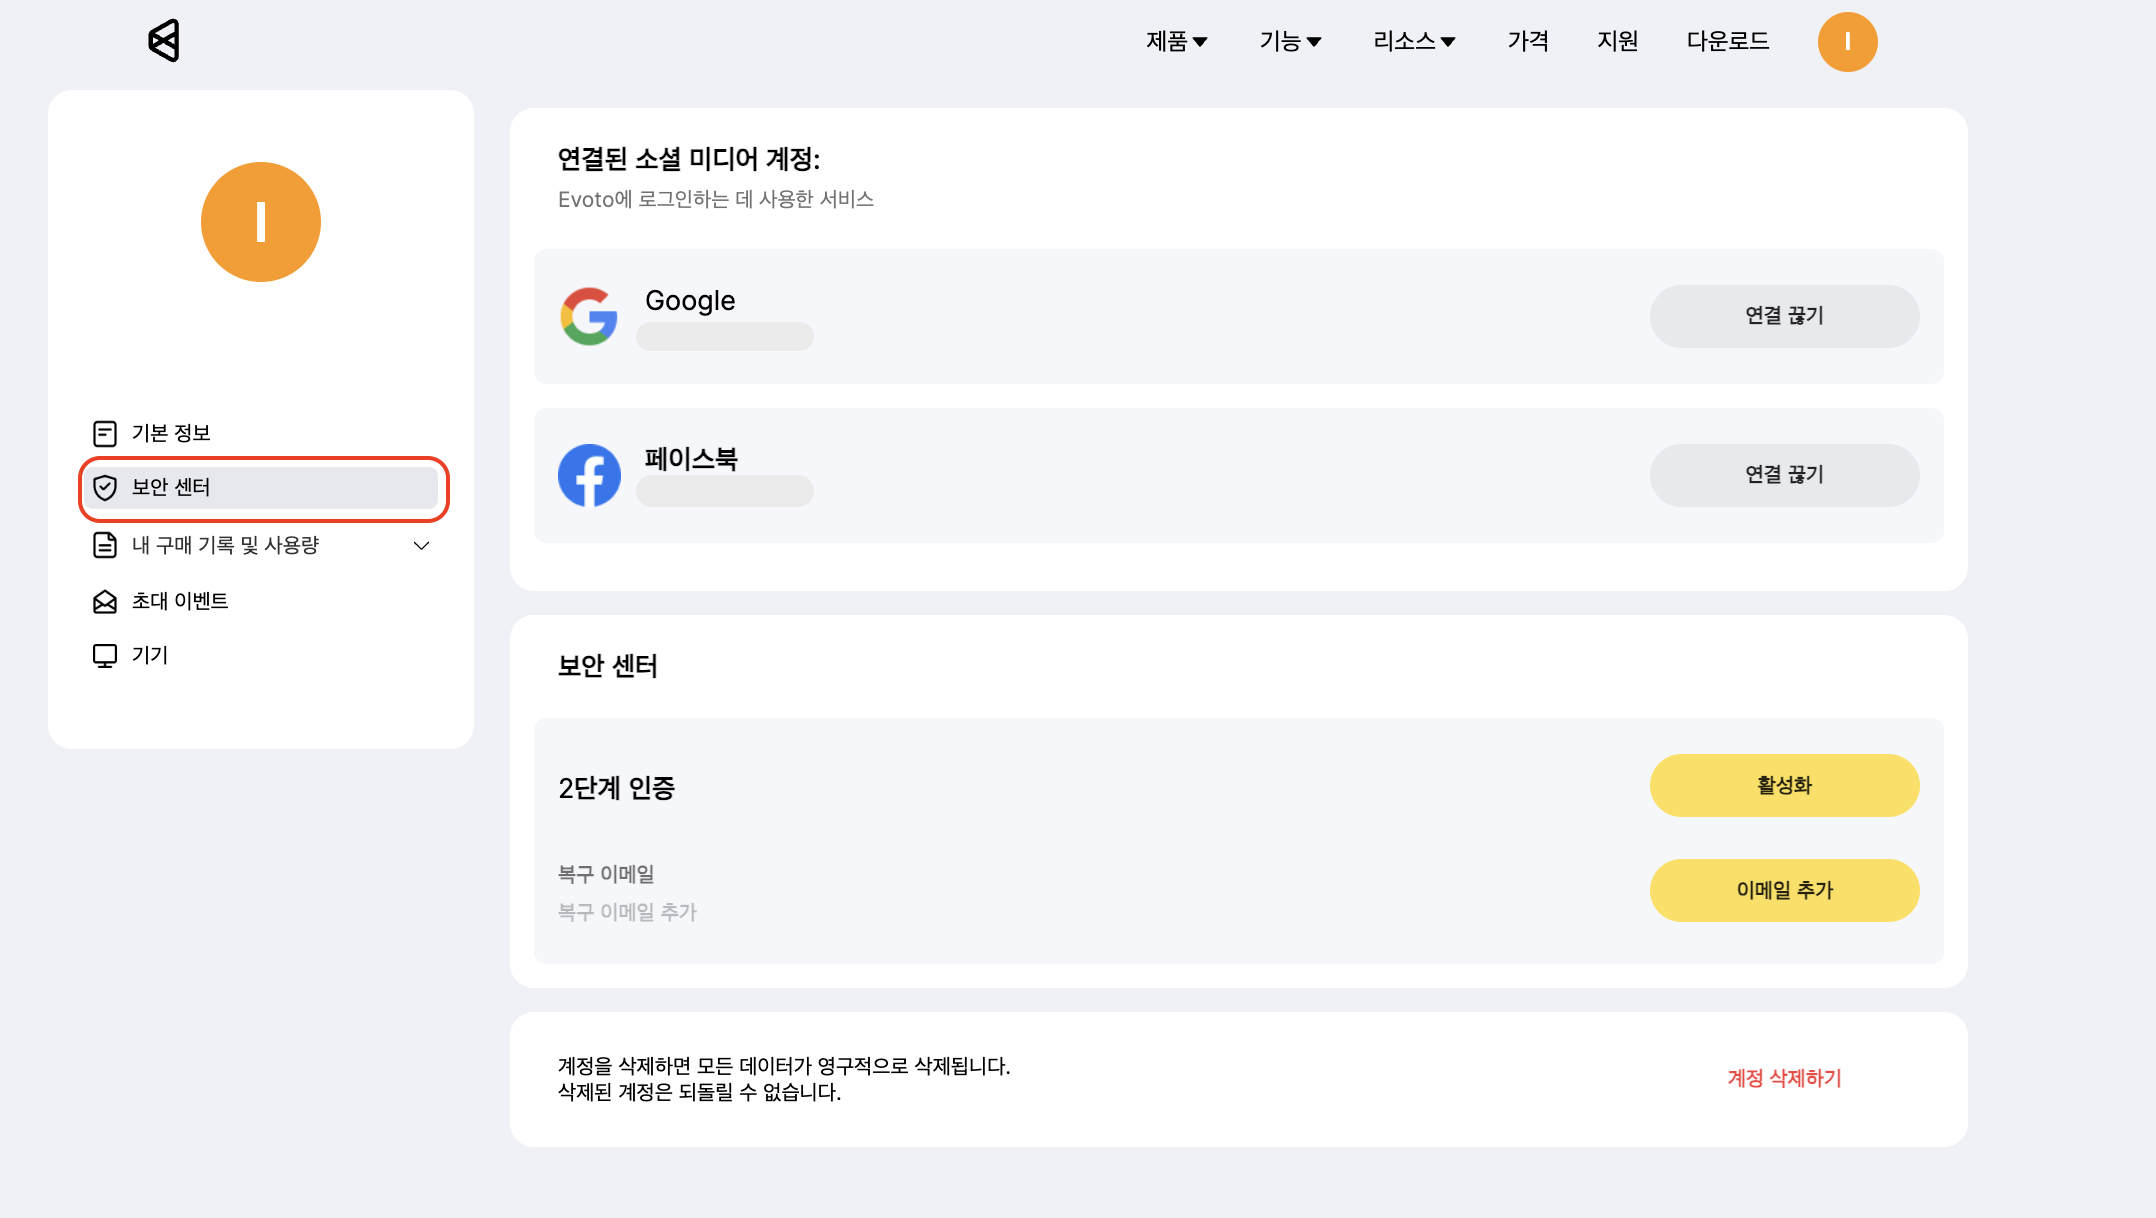The image size is (2156, 1218).
Task: Disconnect the 페이스북 account with 연결 끊기
Action: (x=1784, y=475)
